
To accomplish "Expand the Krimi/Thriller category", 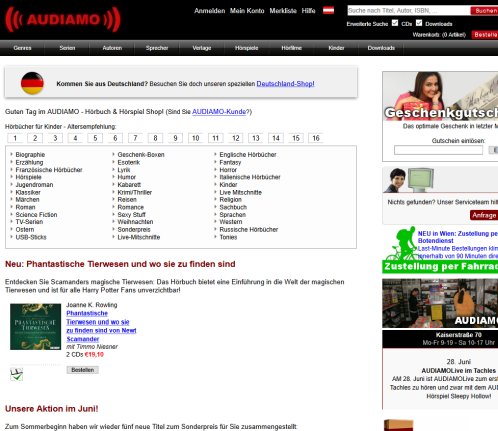I will coord(134,192).
